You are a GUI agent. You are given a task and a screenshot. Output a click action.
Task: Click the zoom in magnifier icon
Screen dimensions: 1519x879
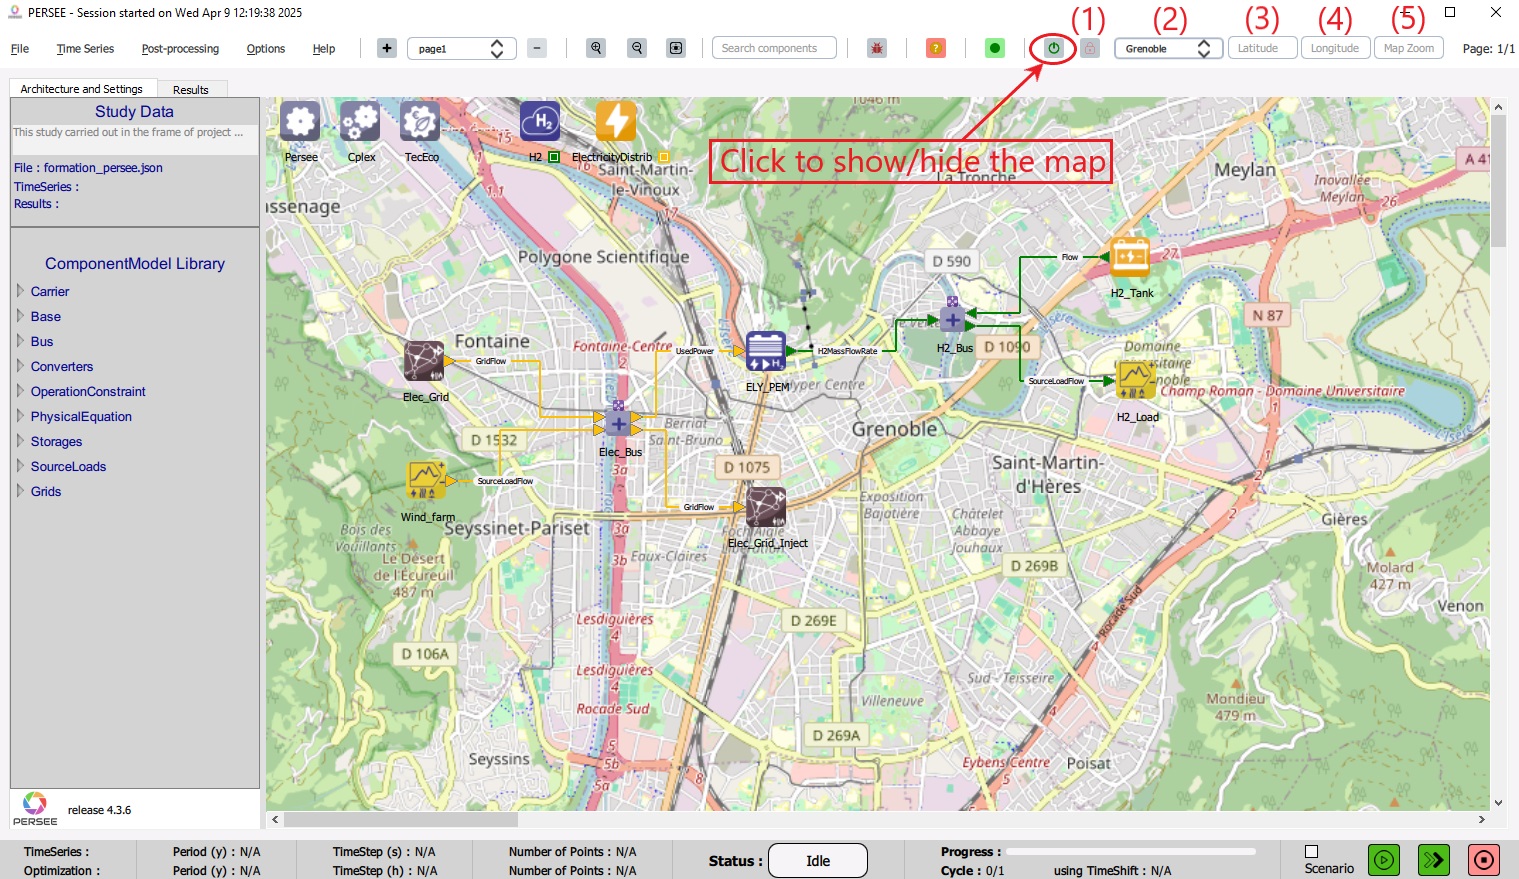click(x=596, y=48)
